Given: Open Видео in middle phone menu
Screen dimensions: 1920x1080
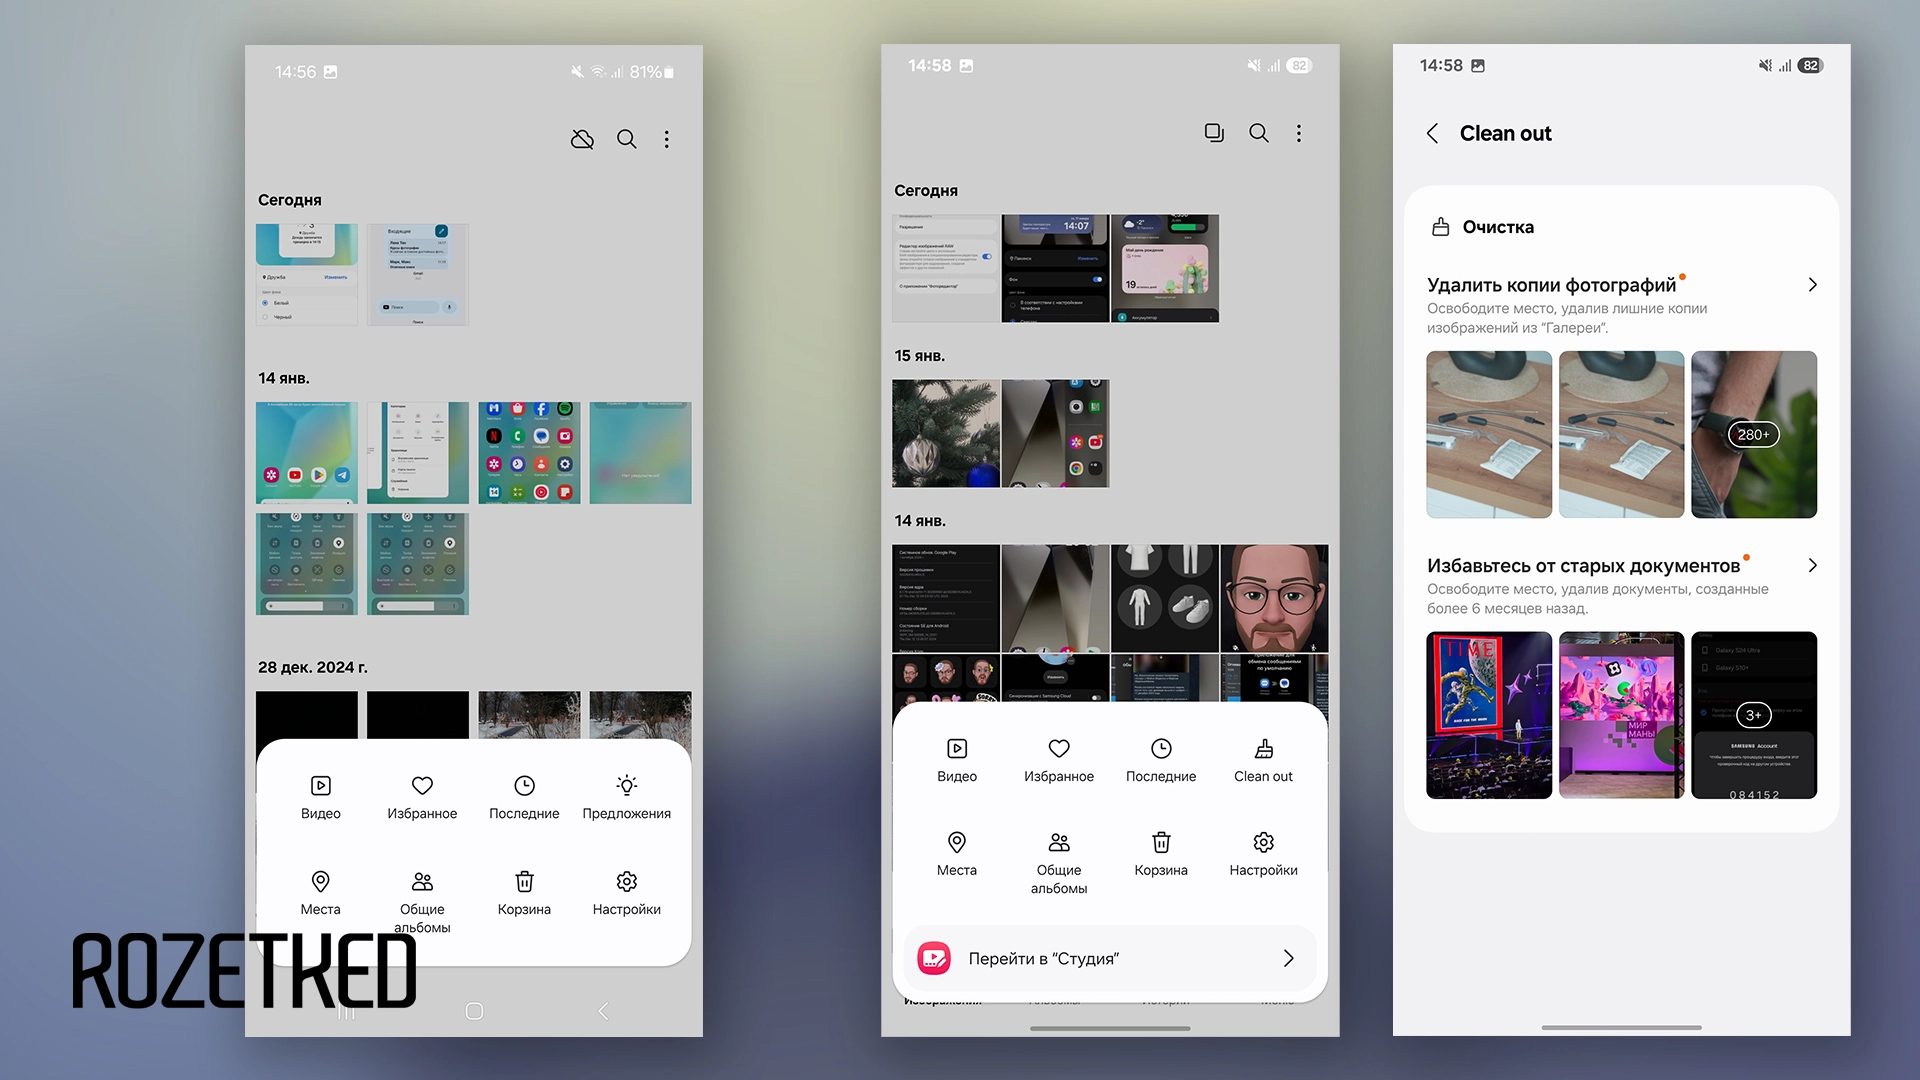Looking at the screenshot, I should (x=957, y=760).
